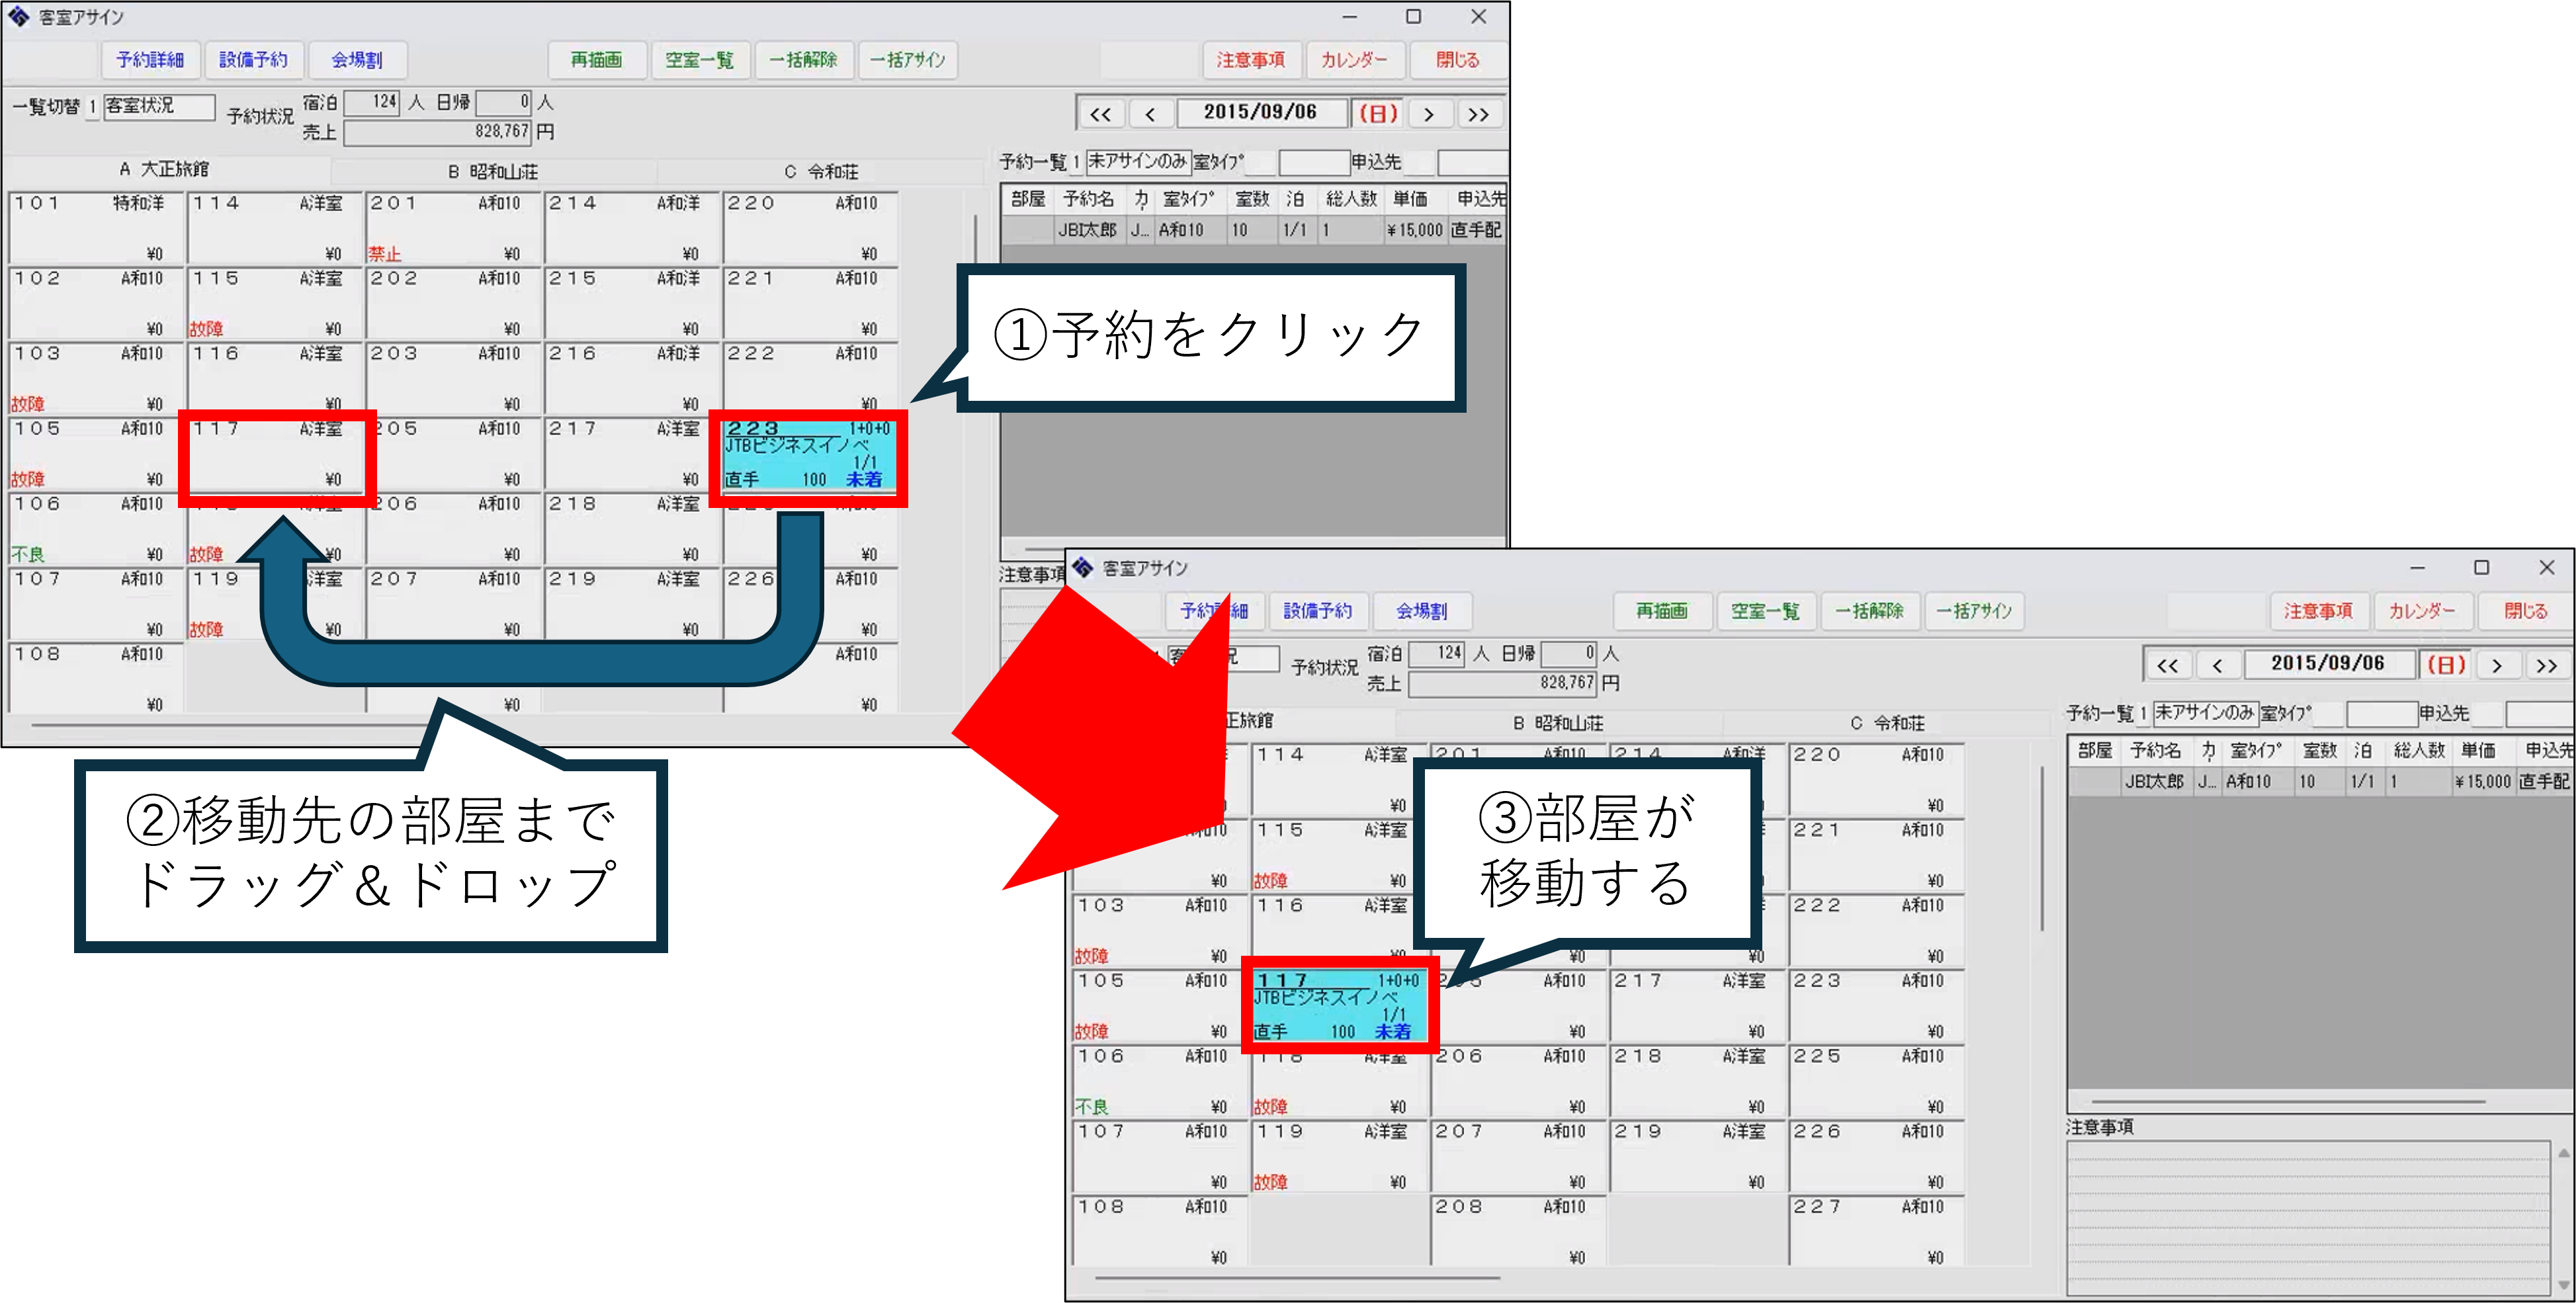Click 一括解除 in the lower window toolbar

[x=1869, y=611]
